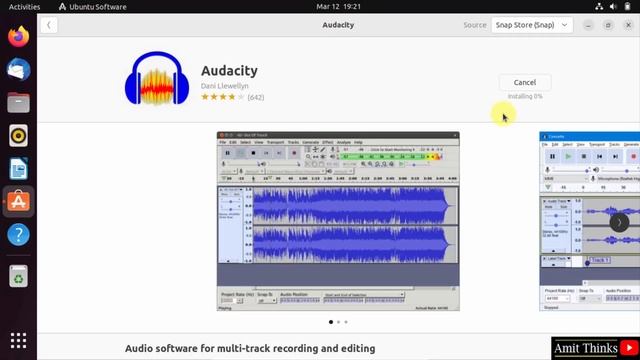Open the clock showing Mar 12 19:21
Screen dimensions: 640x360
[x=338, y=7]
